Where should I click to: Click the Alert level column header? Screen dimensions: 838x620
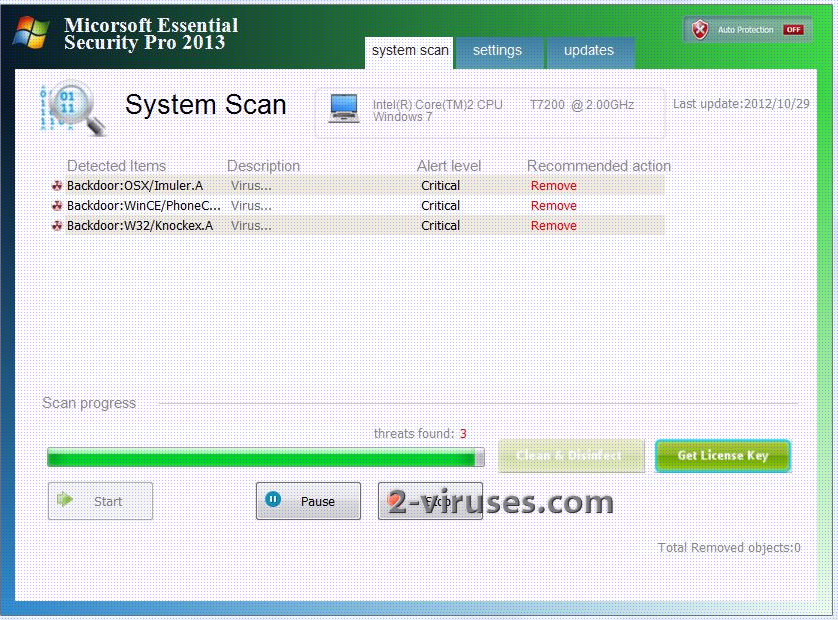tap(449, 166)
